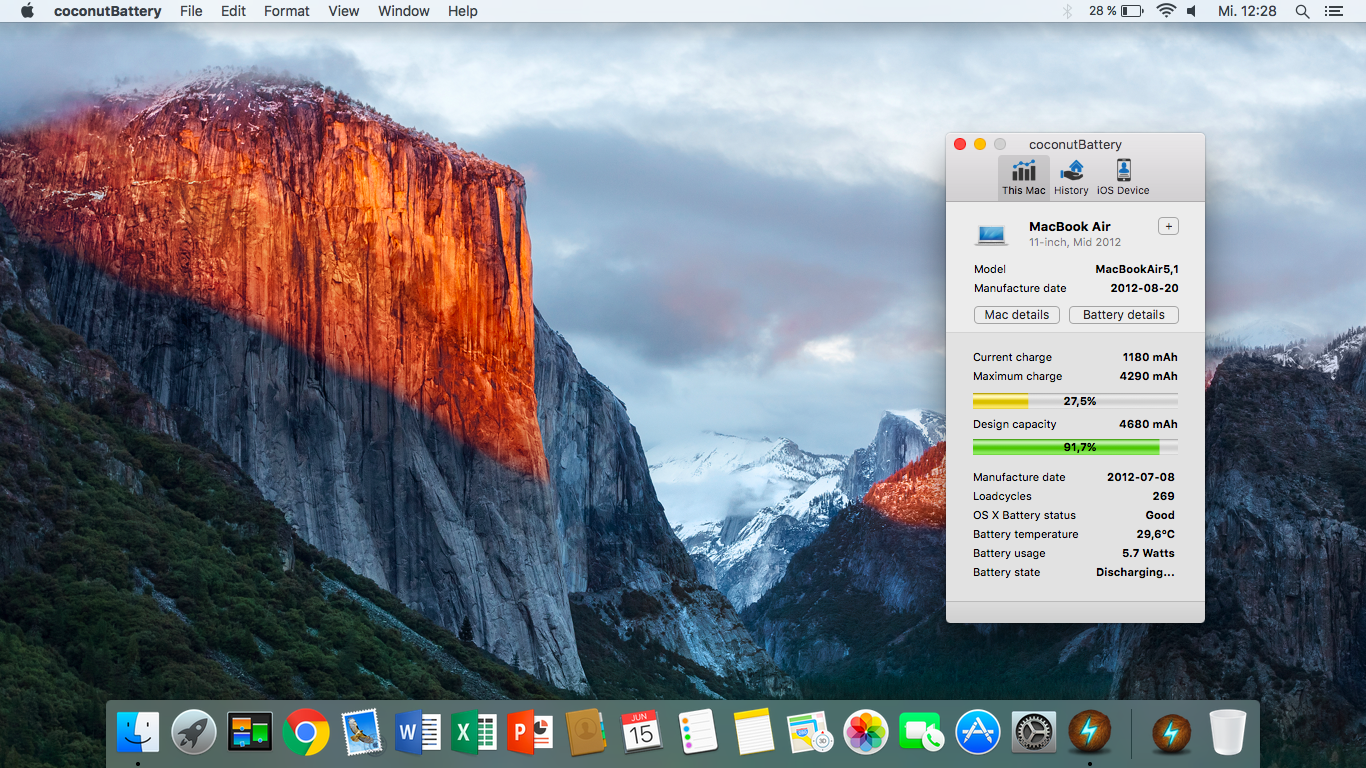Open System Preferences gear icon
This screenshot has height=768, width=1366.
click(1034, 732)
